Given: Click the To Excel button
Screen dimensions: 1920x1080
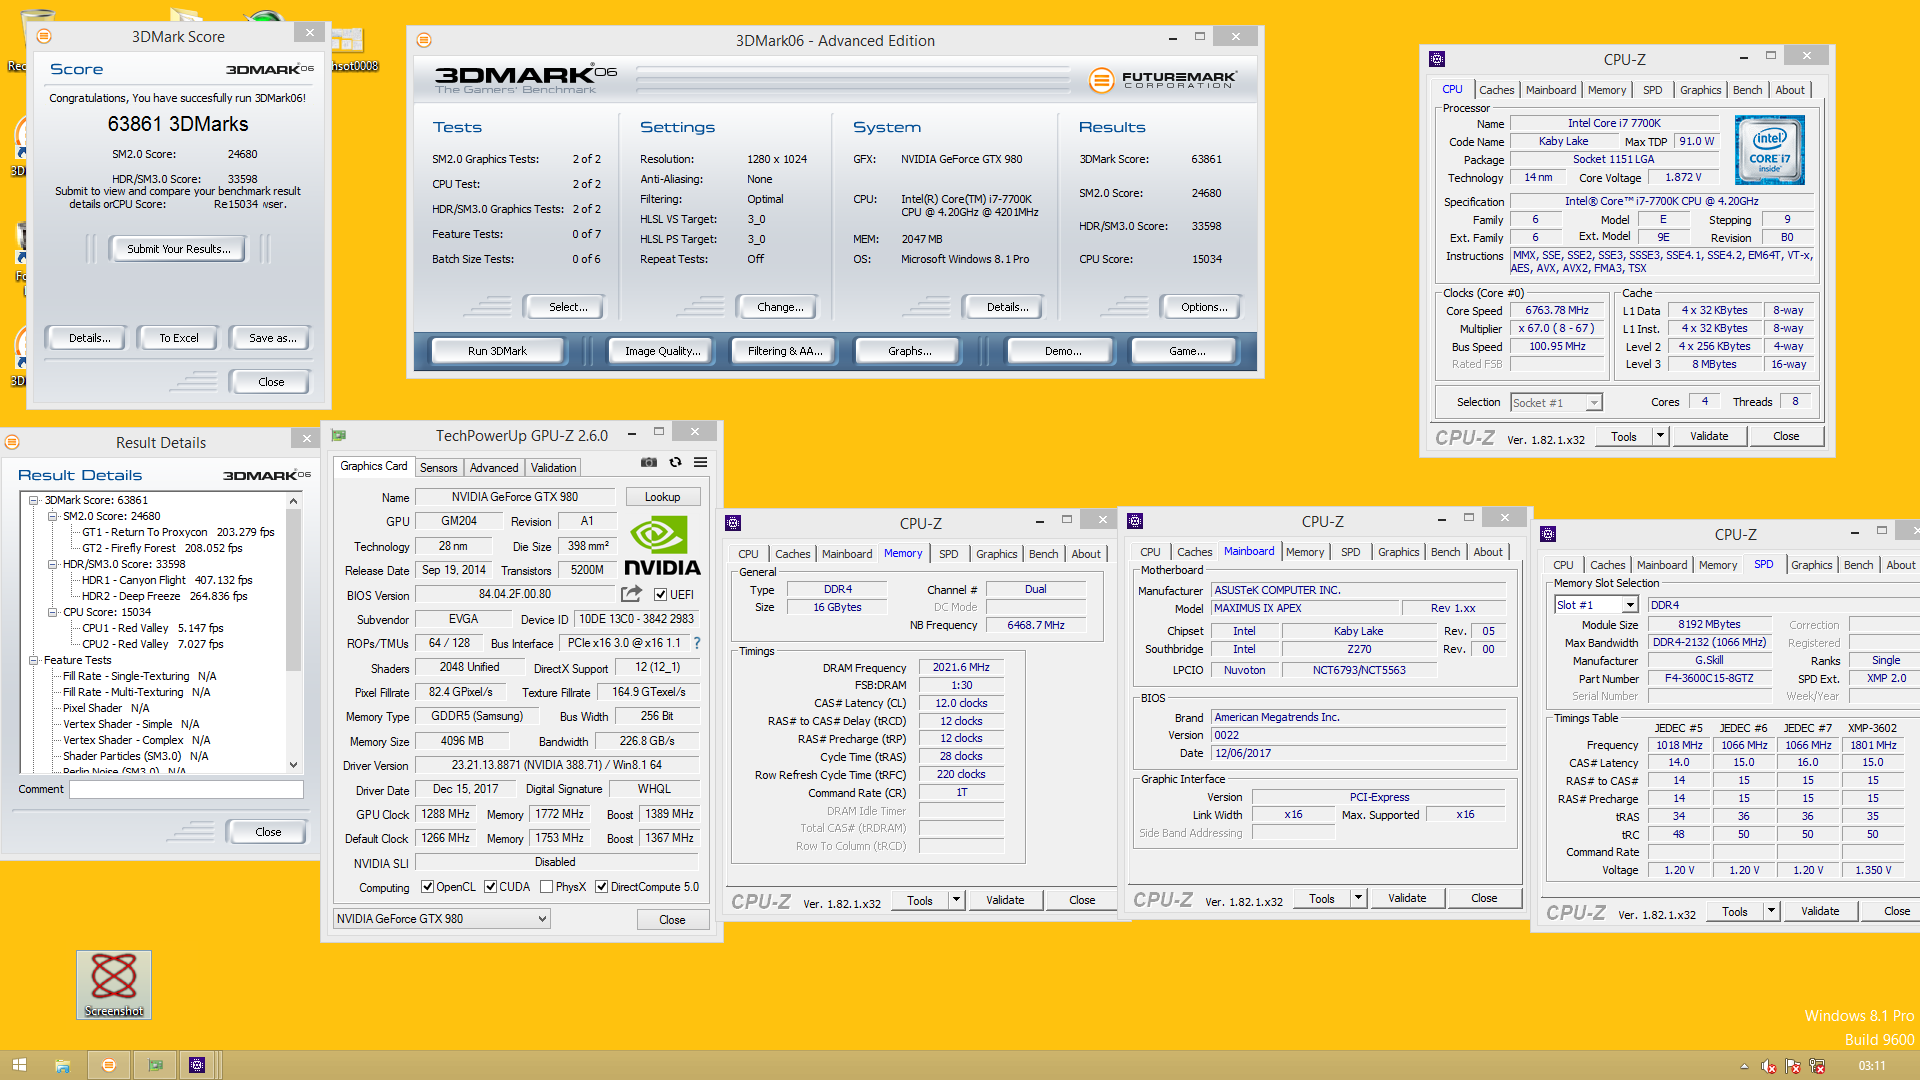Looking at the screenshot, I should point(179,338).
